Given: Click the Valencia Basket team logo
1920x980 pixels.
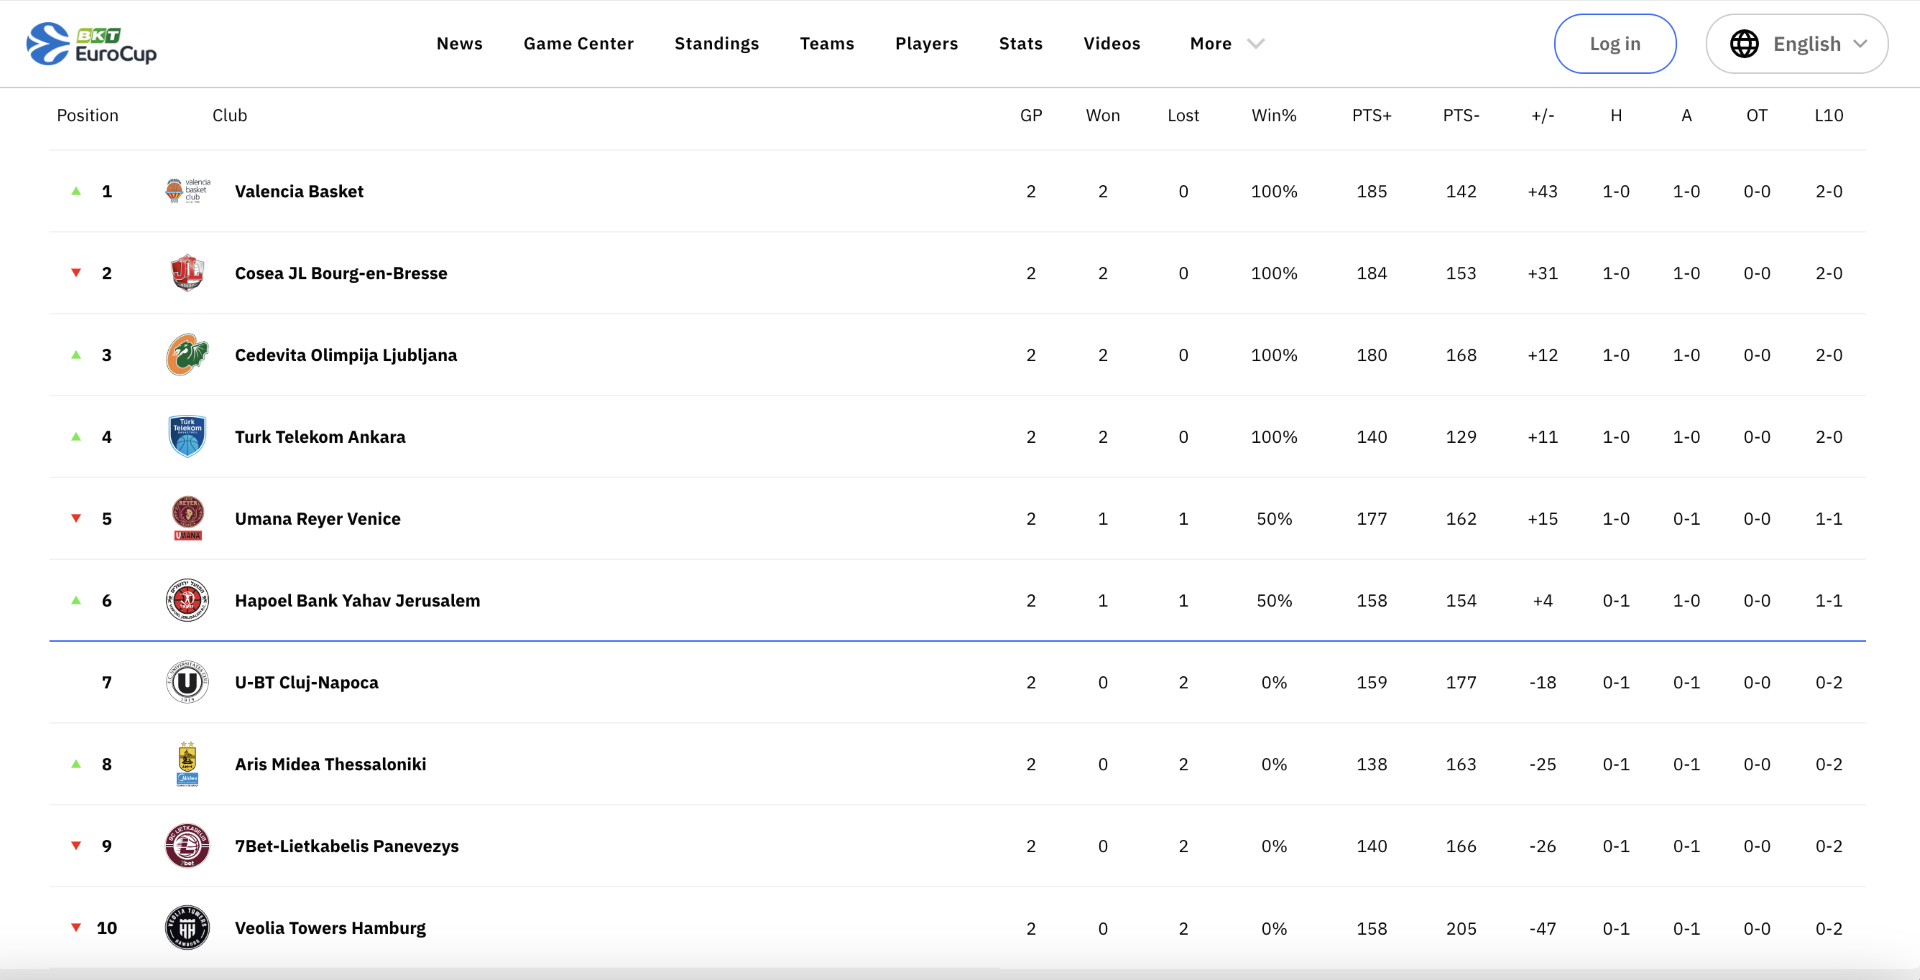Looking at the screenshot, I should 187,191.
